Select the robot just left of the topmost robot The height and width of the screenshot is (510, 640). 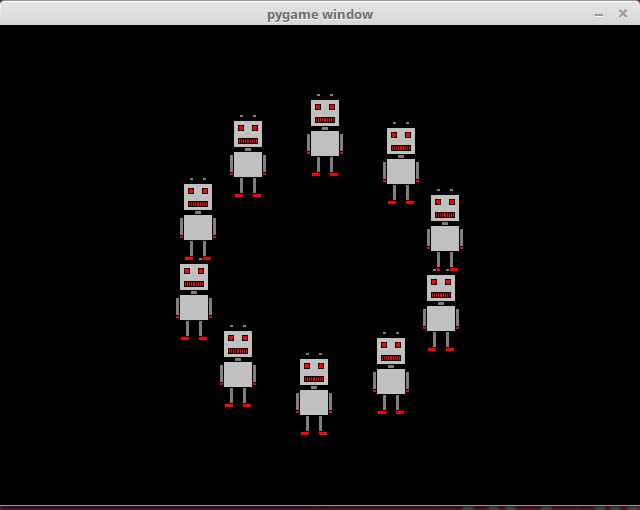click(248, 157)
